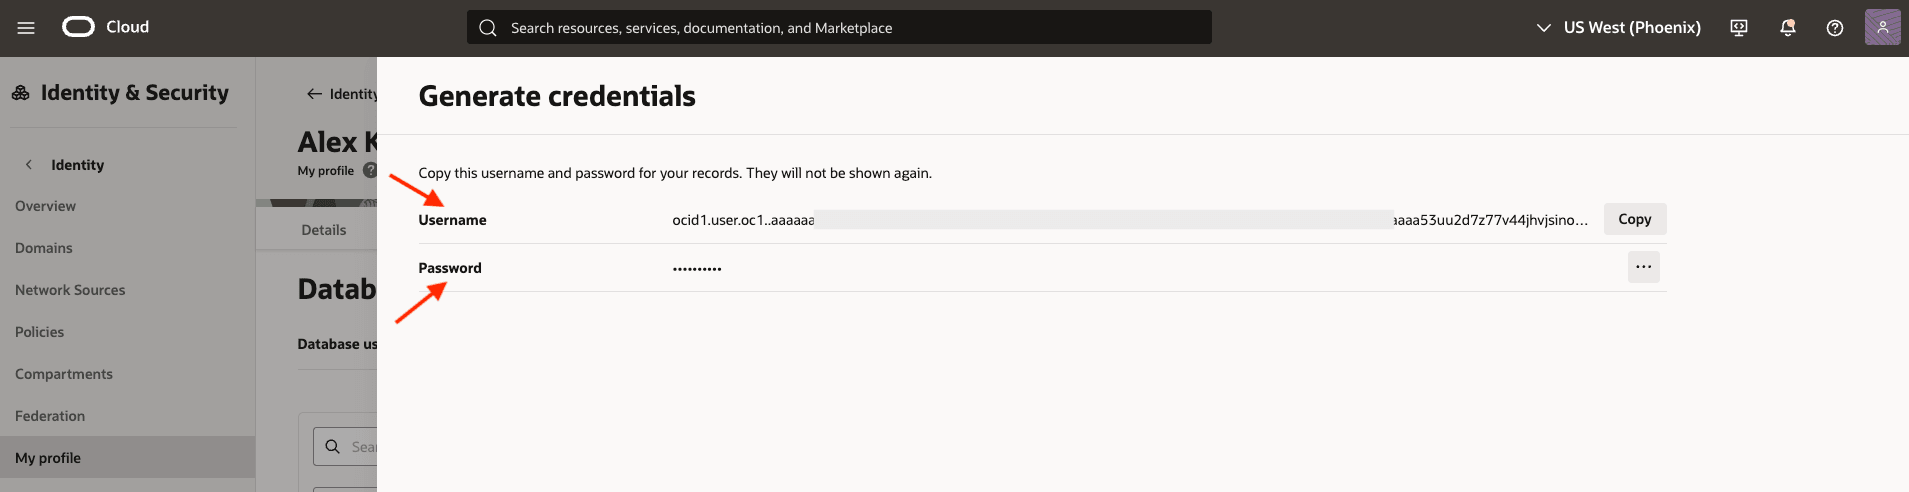The width and height of the screenshot is (1909, 492).
Task: Copy the username with Copy button
Action: click(1634, 219)
